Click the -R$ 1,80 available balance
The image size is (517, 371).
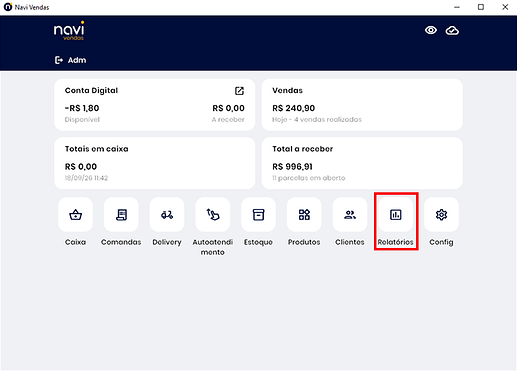coord(82,108)
